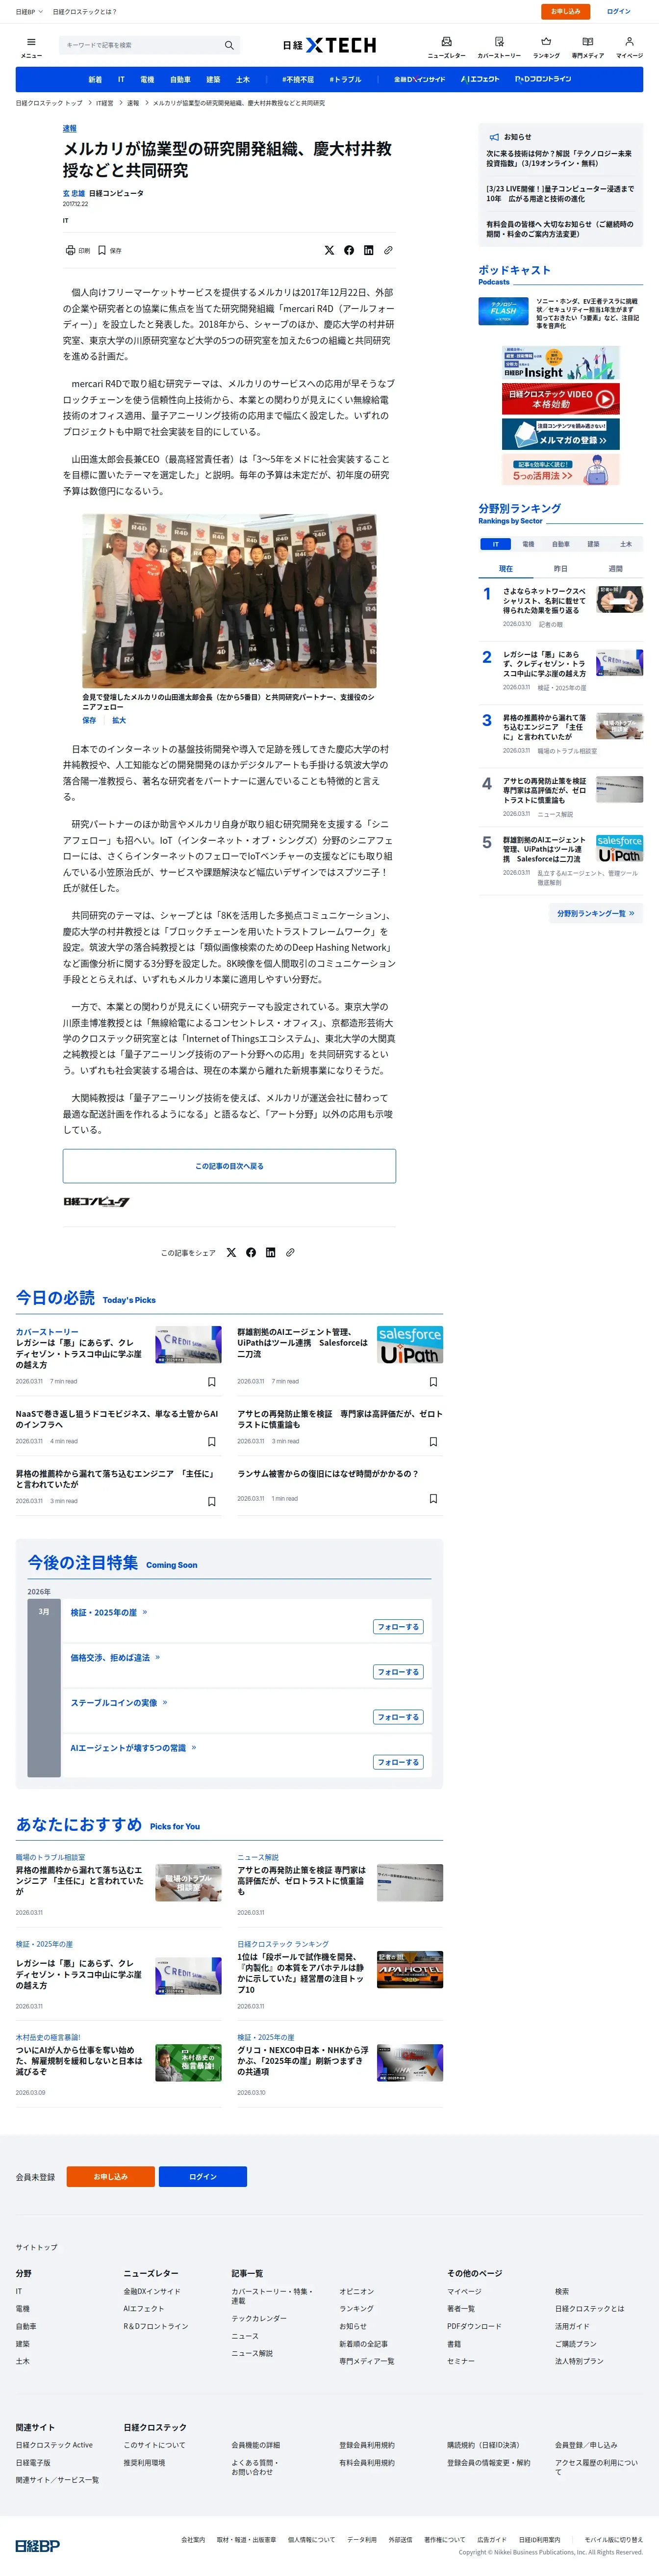Image resolution: width=659 pixels, height=2576 pixels.
Task: Open the 日経BP Insight banner
Action: (x=560, y=363)
